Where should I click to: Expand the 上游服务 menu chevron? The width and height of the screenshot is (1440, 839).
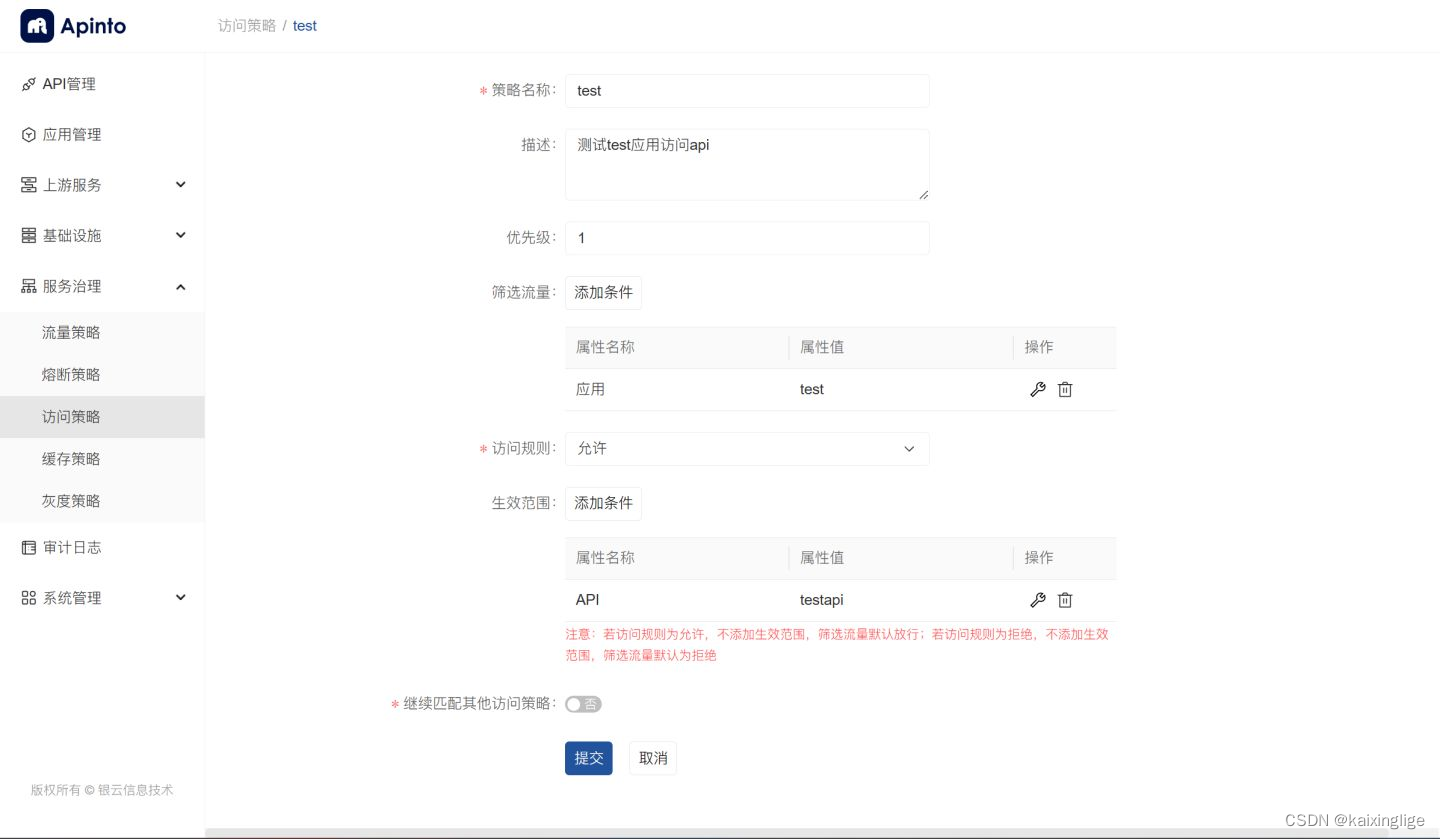tap(181, 185)
